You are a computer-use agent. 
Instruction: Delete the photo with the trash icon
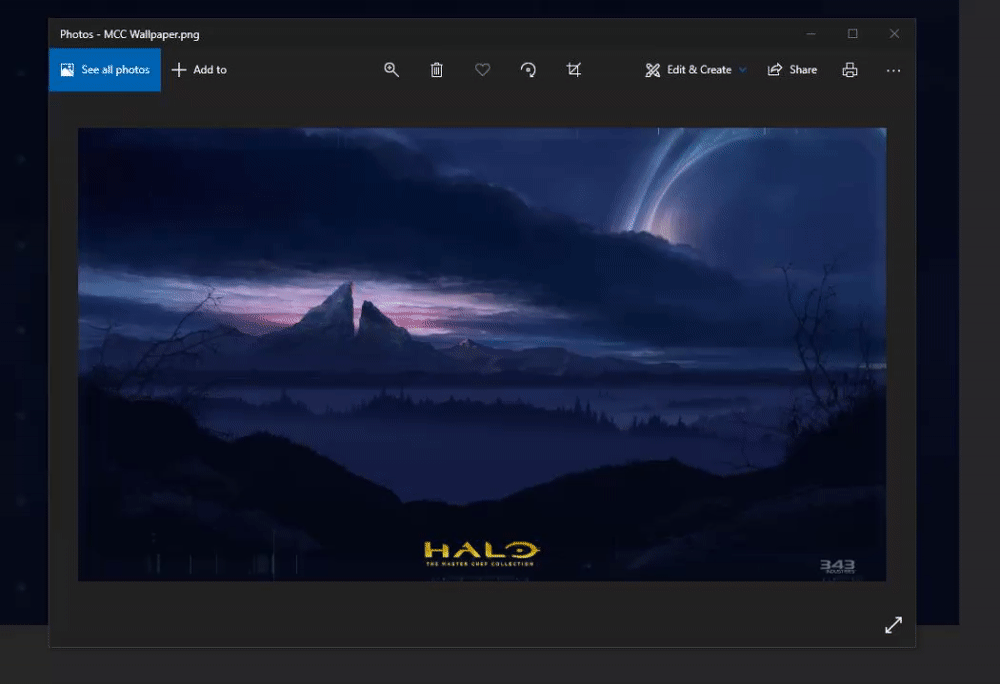click(436, 69)
